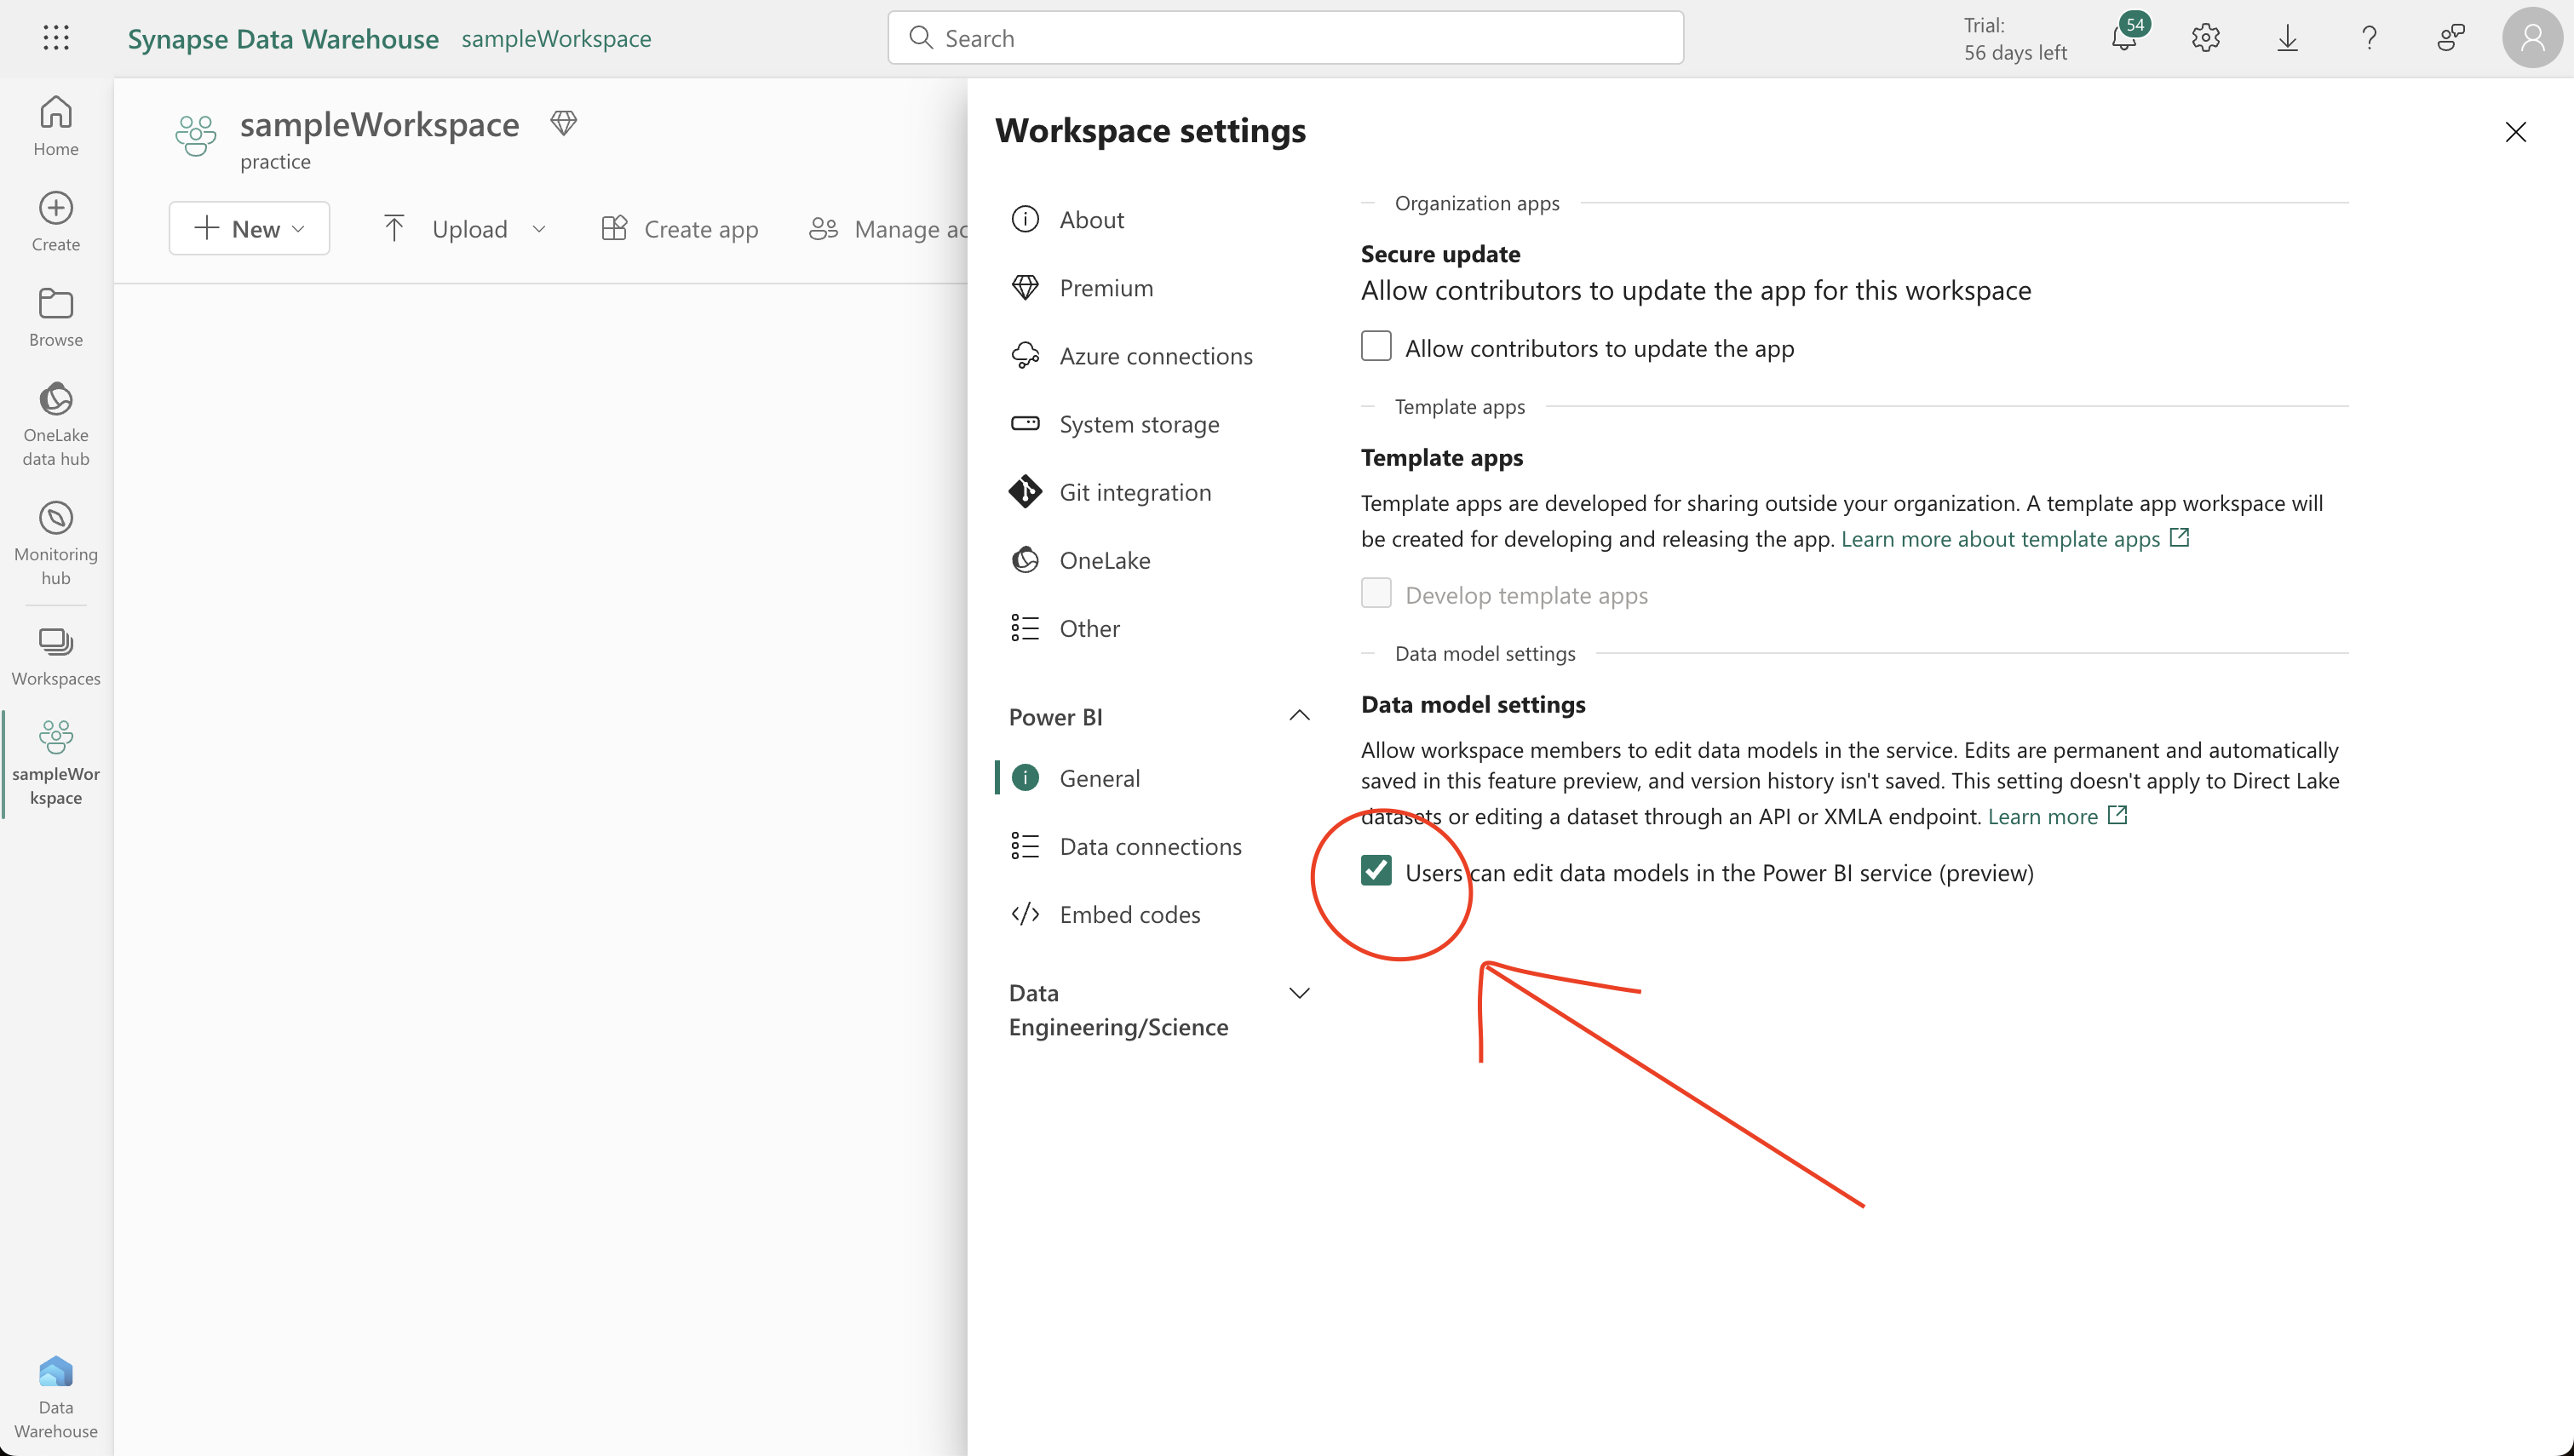Open the New item dropdown
This screenshot has width=2574, height=1456.
(249, 228)
